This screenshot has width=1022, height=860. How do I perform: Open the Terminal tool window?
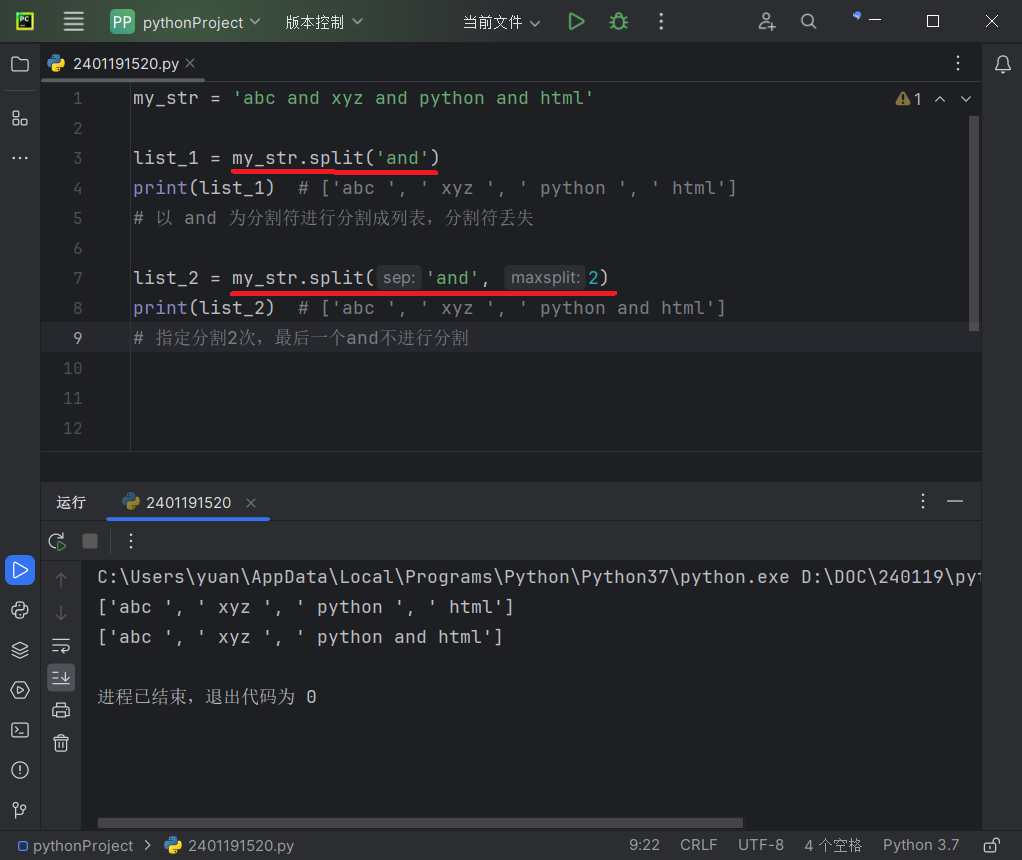point(20,730)
